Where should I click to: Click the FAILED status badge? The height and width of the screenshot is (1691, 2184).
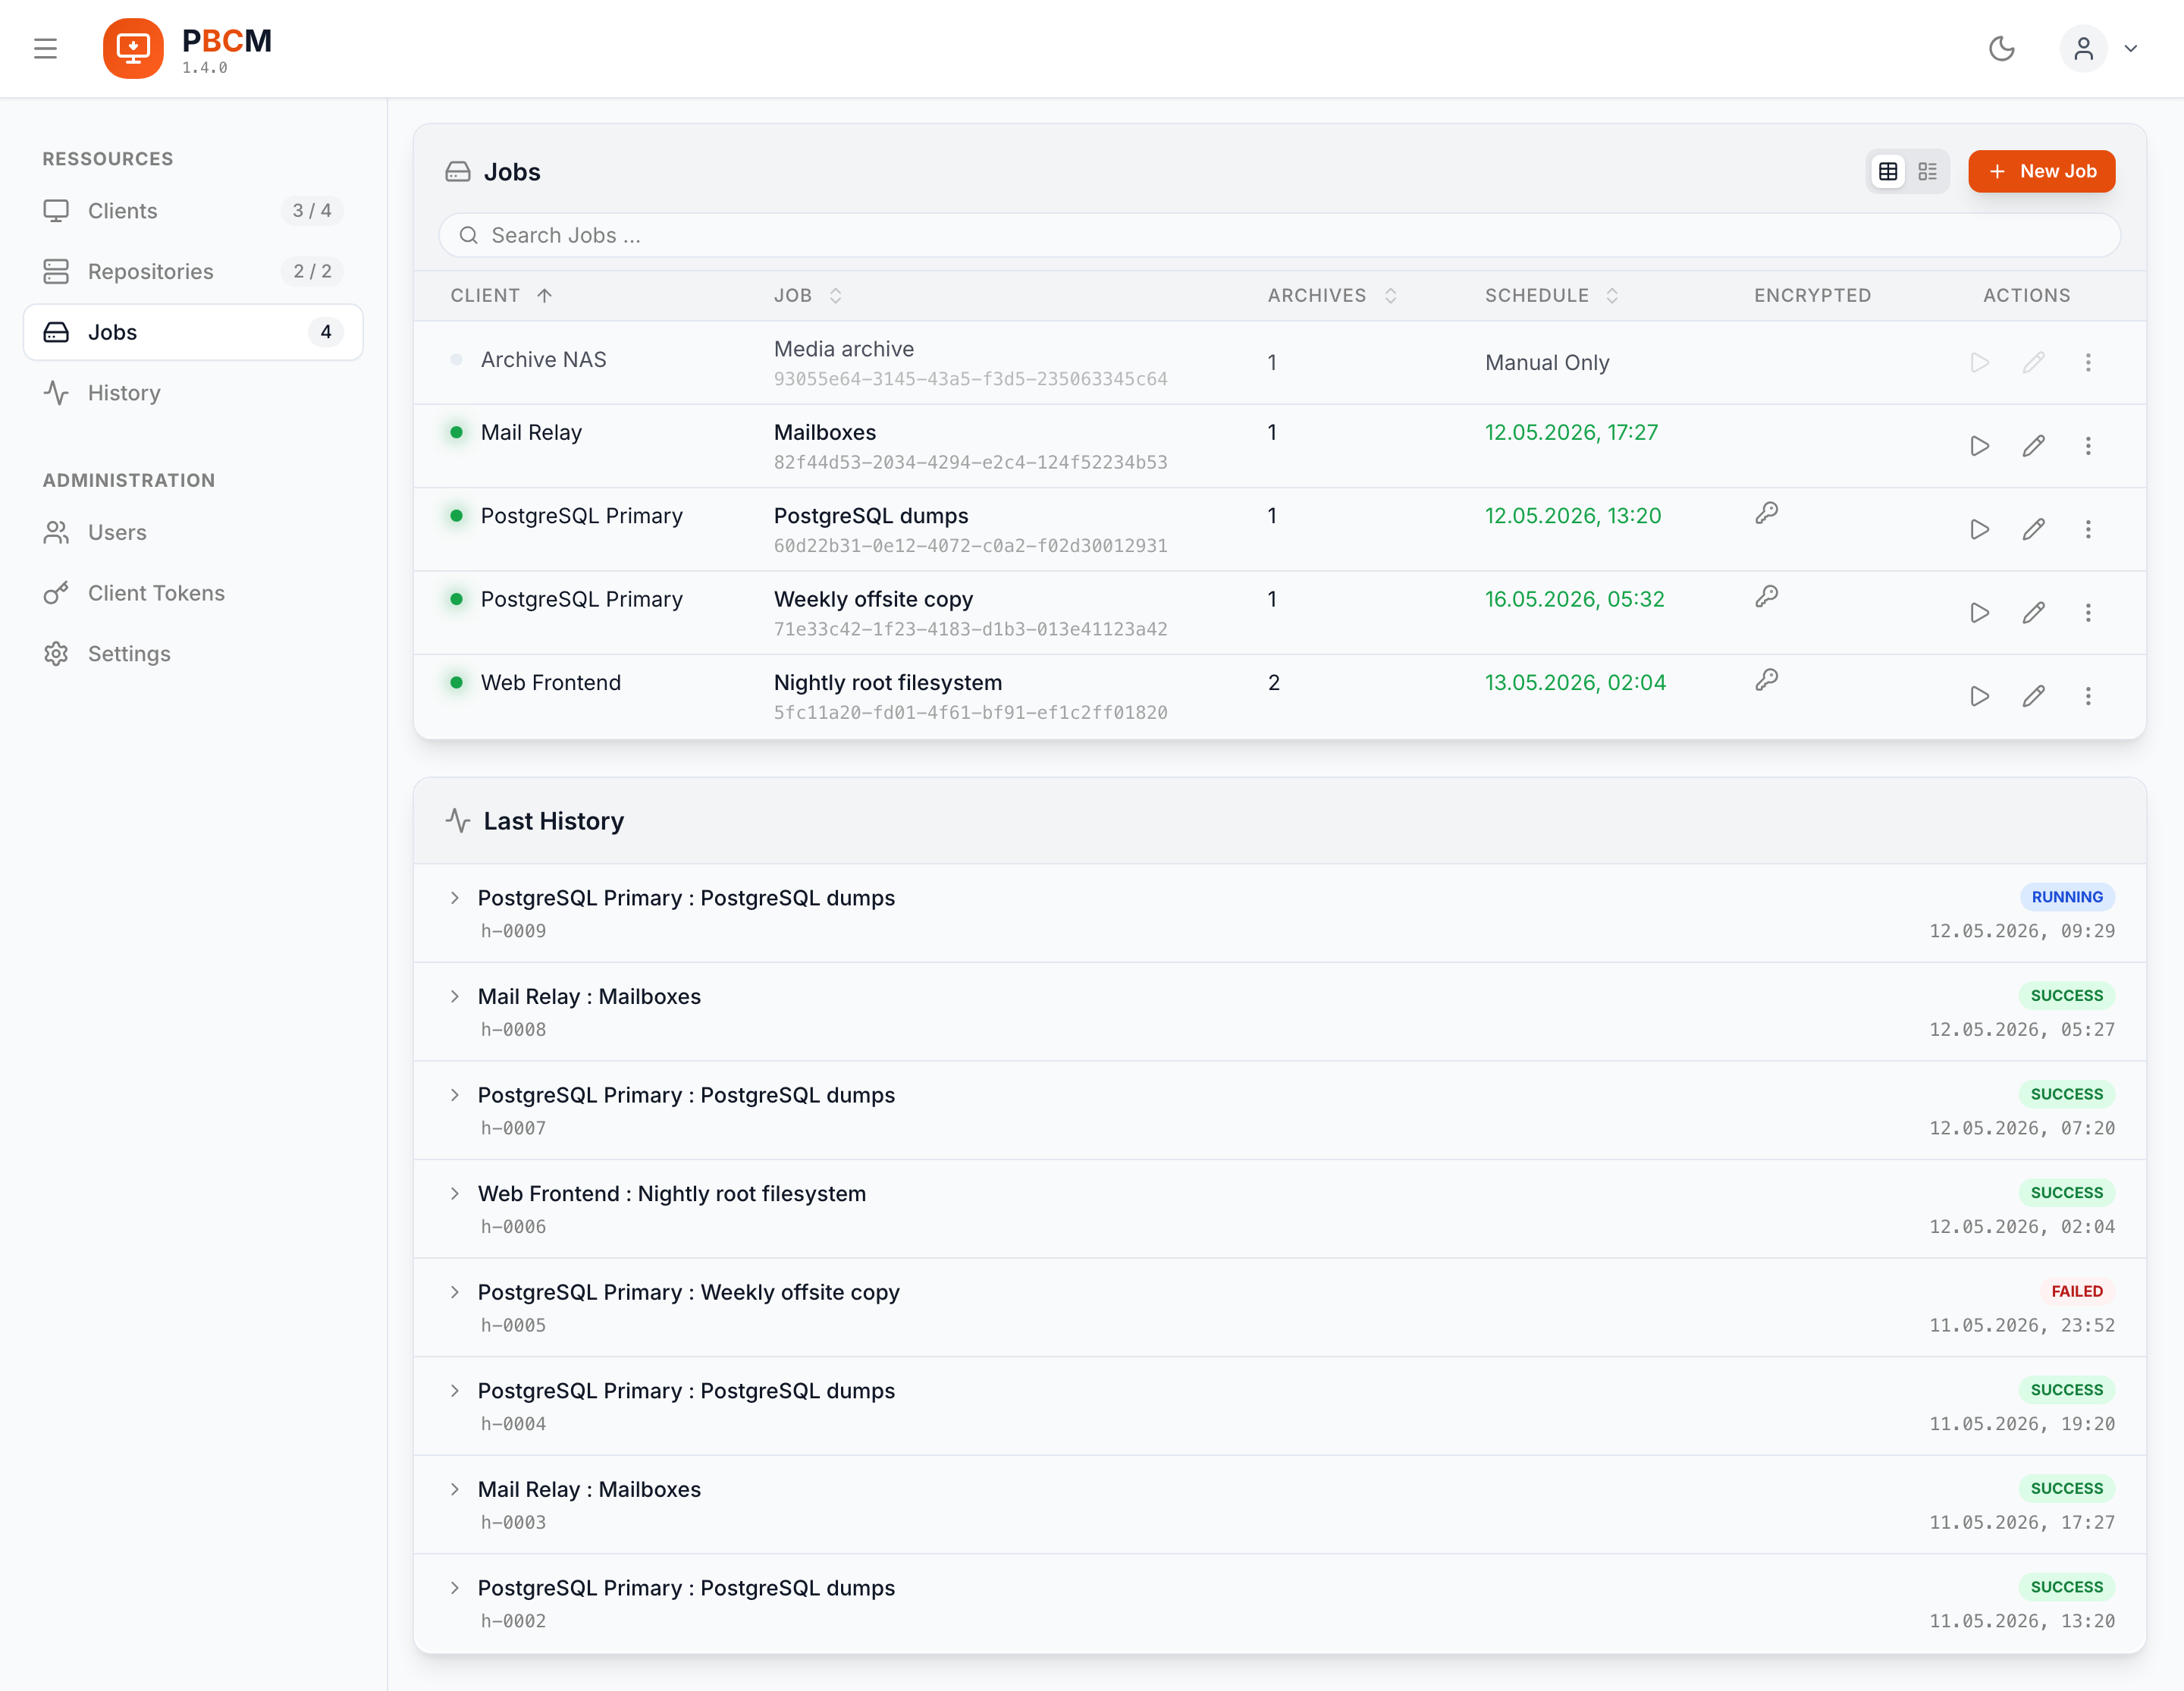coord(2077,1291)
